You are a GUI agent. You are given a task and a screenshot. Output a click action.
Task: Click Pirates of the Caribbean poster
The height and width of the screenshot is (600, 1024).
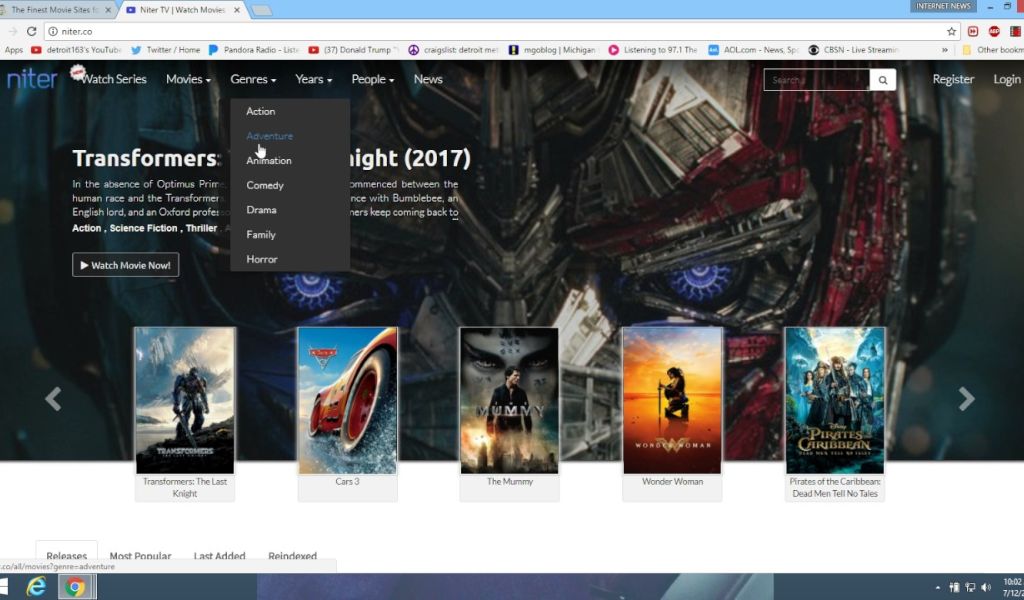[835, 400]
